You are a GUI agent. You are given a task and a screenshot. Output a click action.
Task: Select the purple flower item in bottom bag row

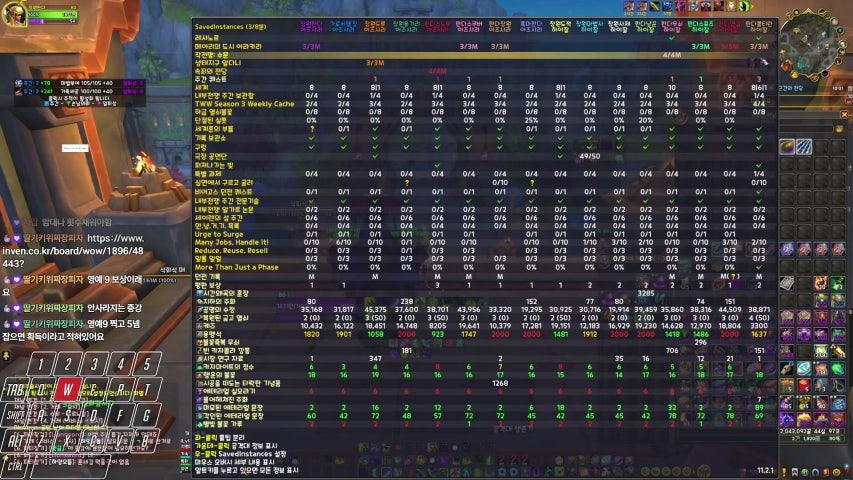[787, 419]
